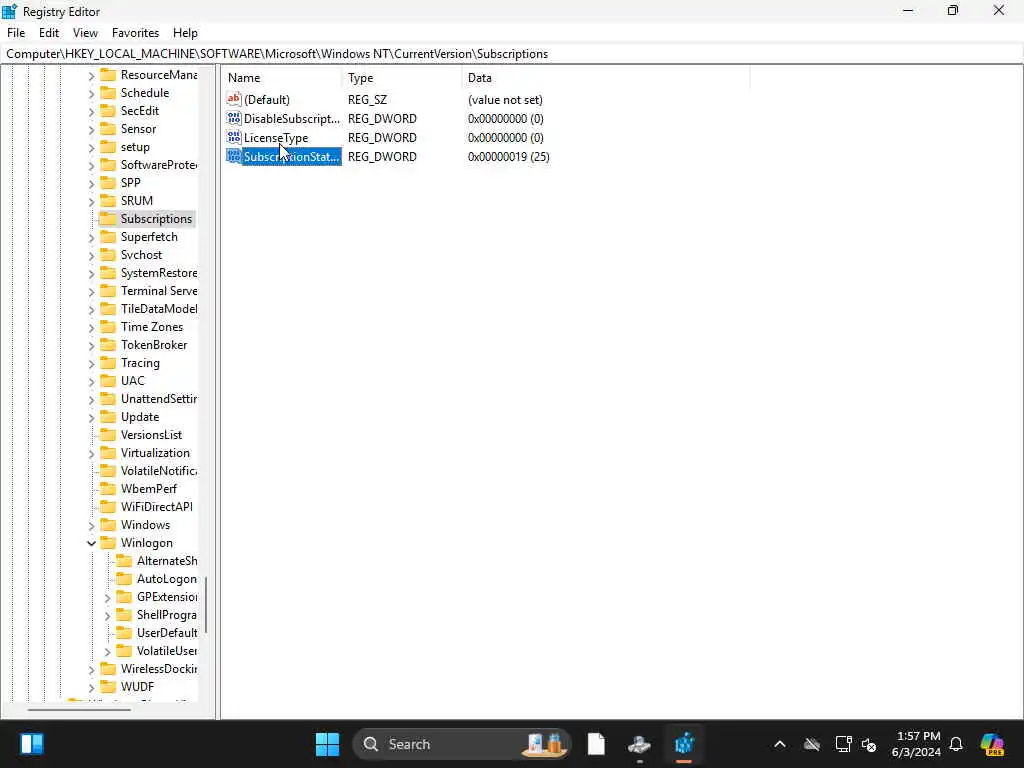Click the LicenseType DWORD icon
Viewport: 1024px width, 768px height.
(234, 137)
